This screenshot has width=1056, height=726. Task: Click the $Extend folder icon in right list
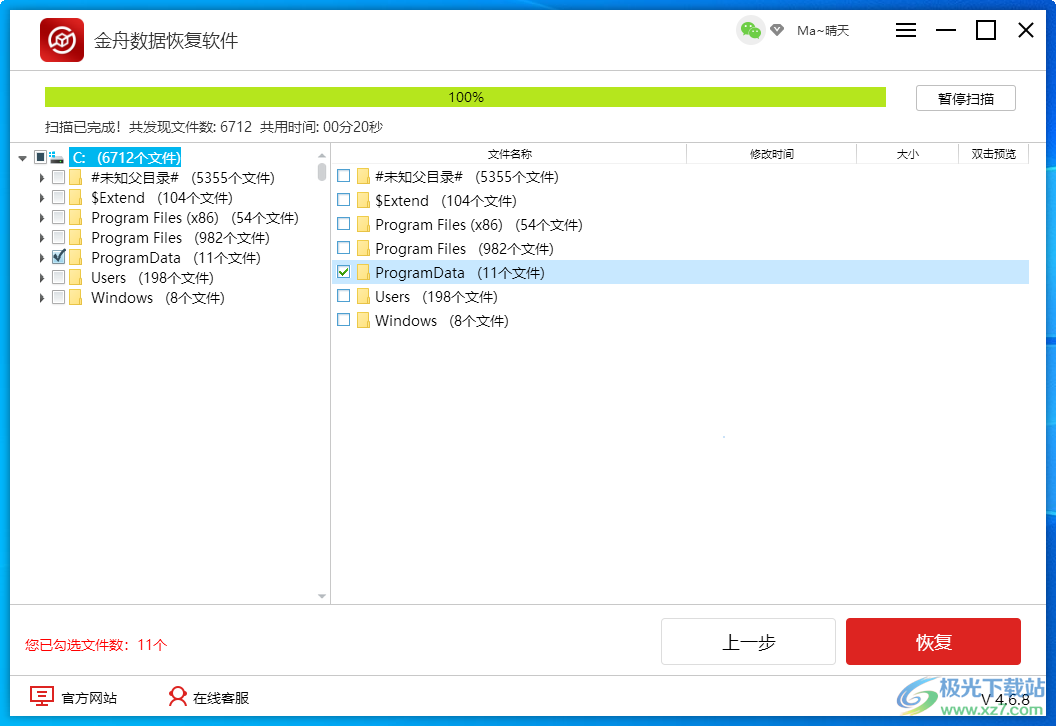pos(363,201)
